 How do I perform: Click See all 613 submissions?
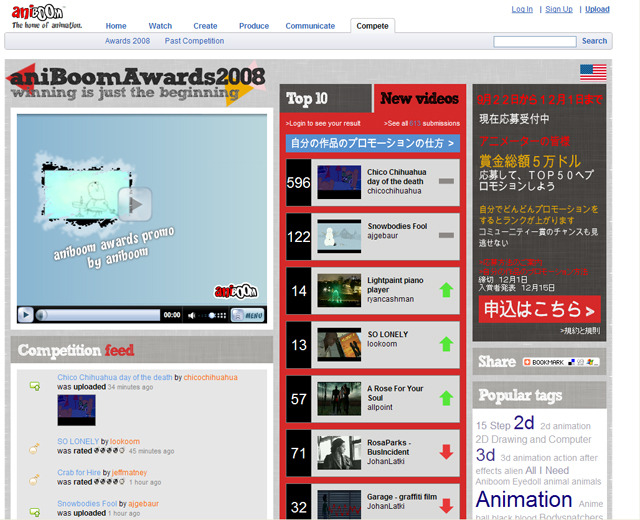[422, 123]
